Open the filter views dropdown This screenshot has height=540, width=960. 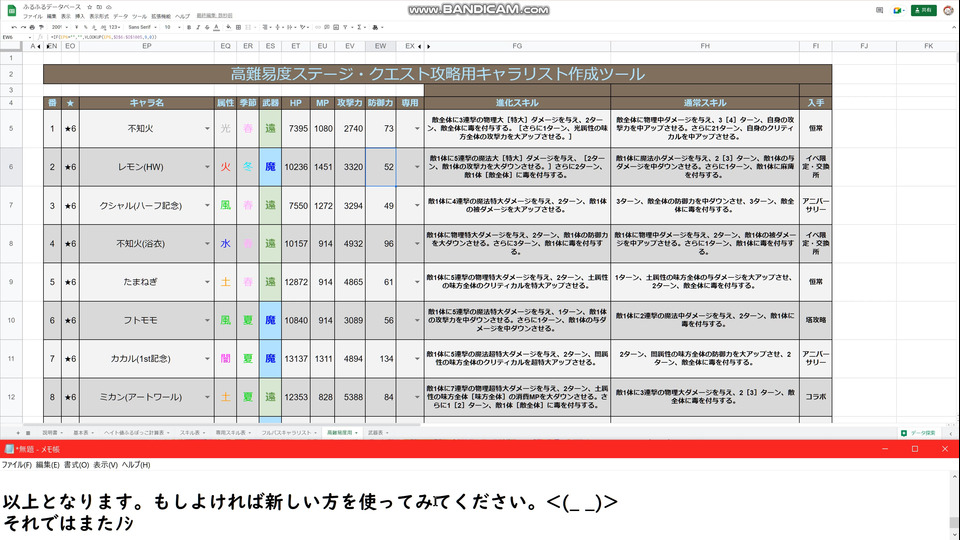pyautogui.click(x=347, y=27)
